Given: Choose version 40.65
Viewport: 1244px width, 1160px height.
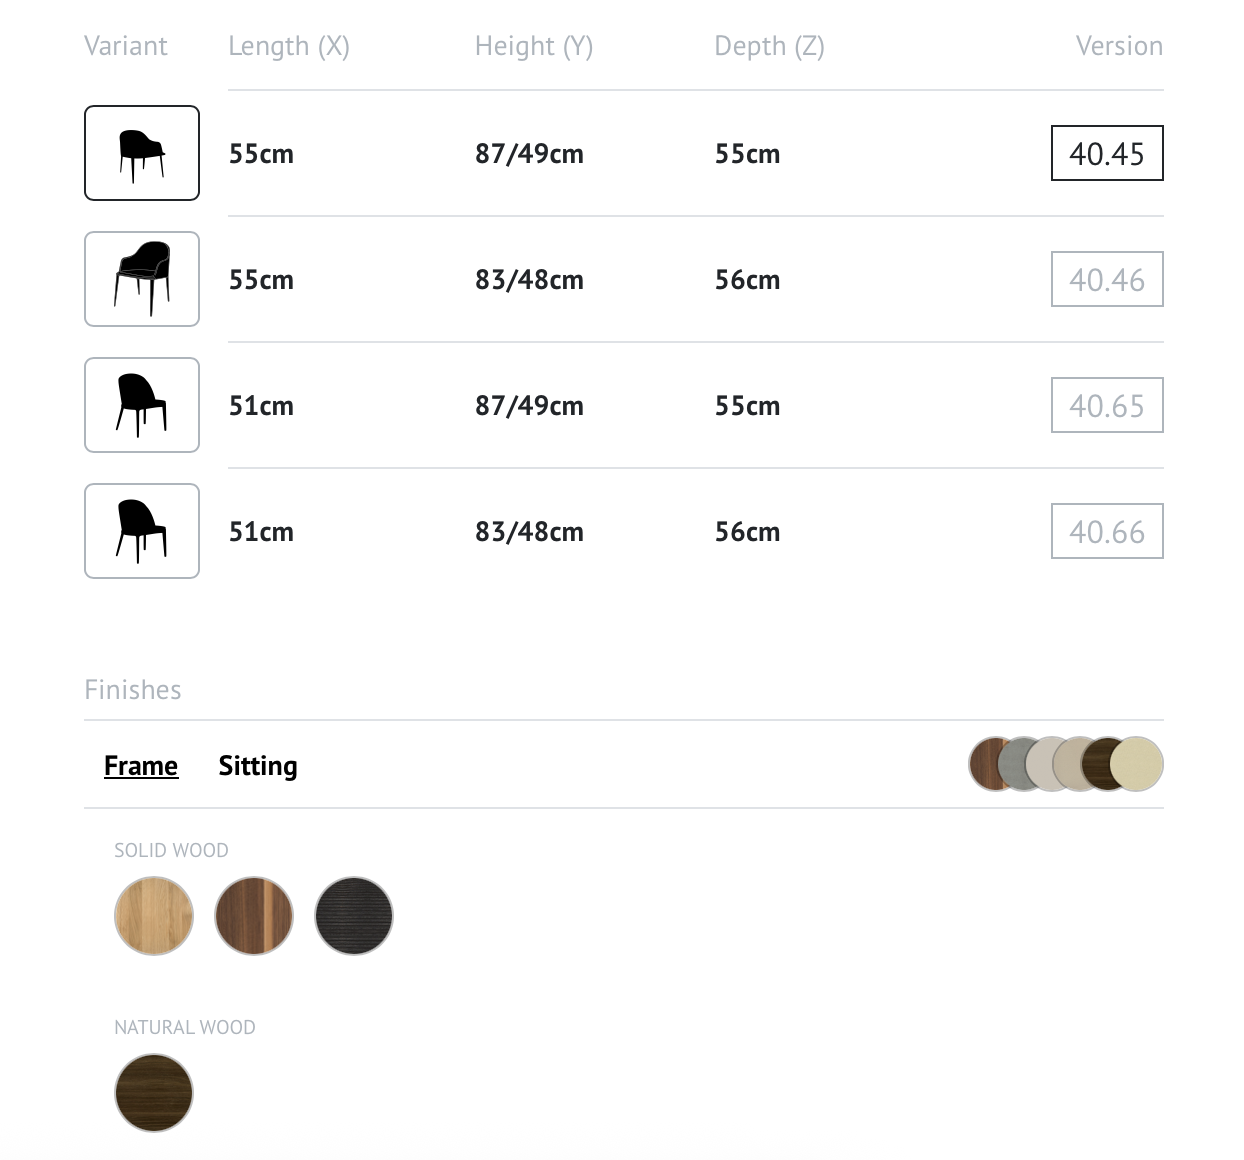Looking at the screenshot, I should point(1107,405).
